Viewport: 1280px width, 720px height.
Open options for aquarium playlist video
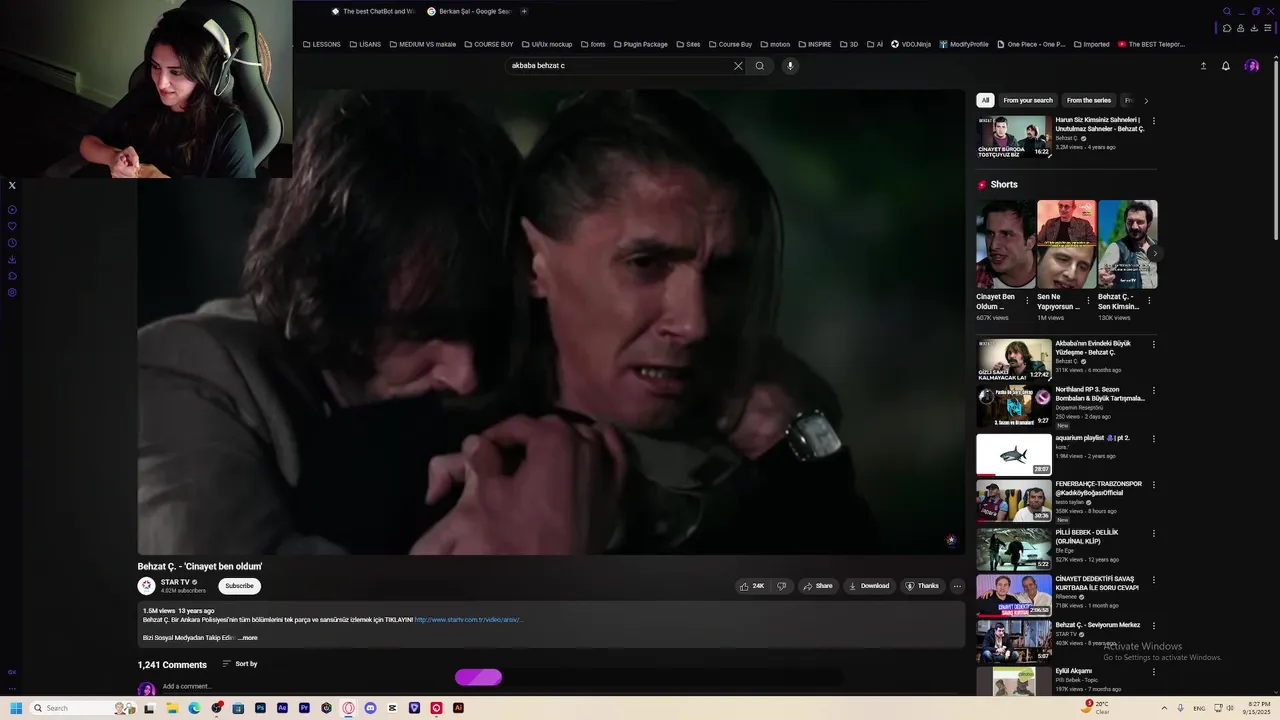(1153, 439)
